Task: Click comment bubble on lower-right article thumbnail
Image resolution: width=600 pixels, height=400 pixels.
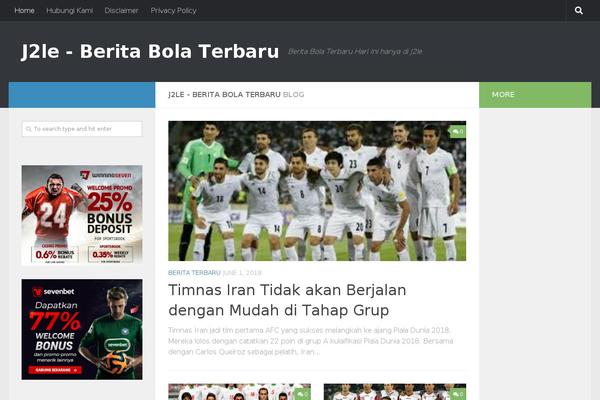Action: [x=458, y=394]
